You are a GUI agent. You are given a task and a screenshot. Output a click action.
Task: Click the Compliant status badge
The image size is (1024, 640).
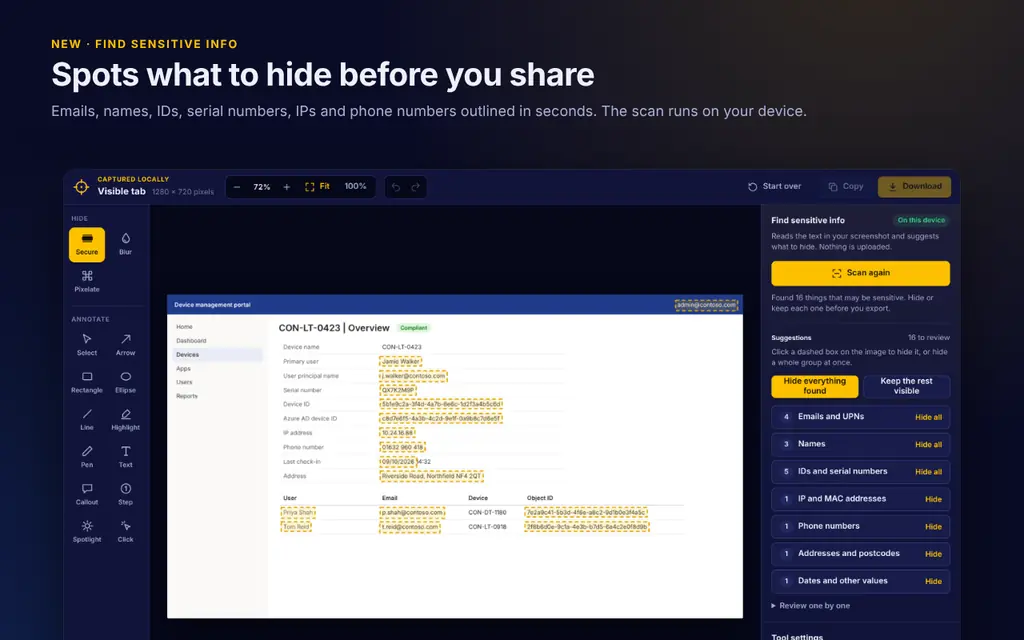coord(413,328)
